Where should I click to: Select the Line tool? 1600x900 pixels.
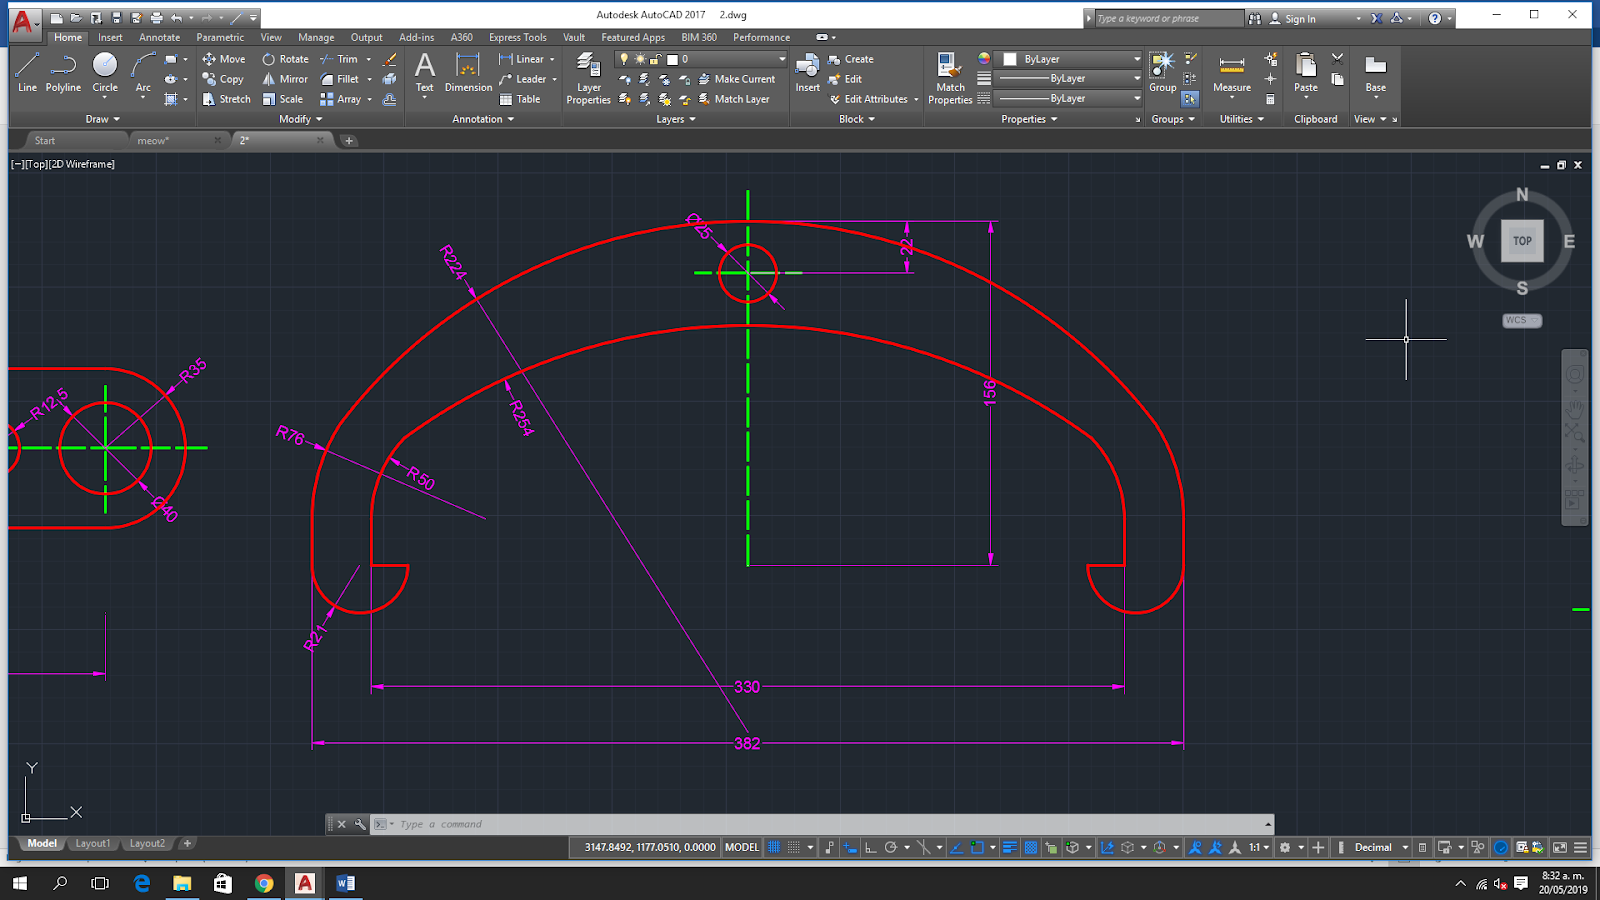click(27, 70)
